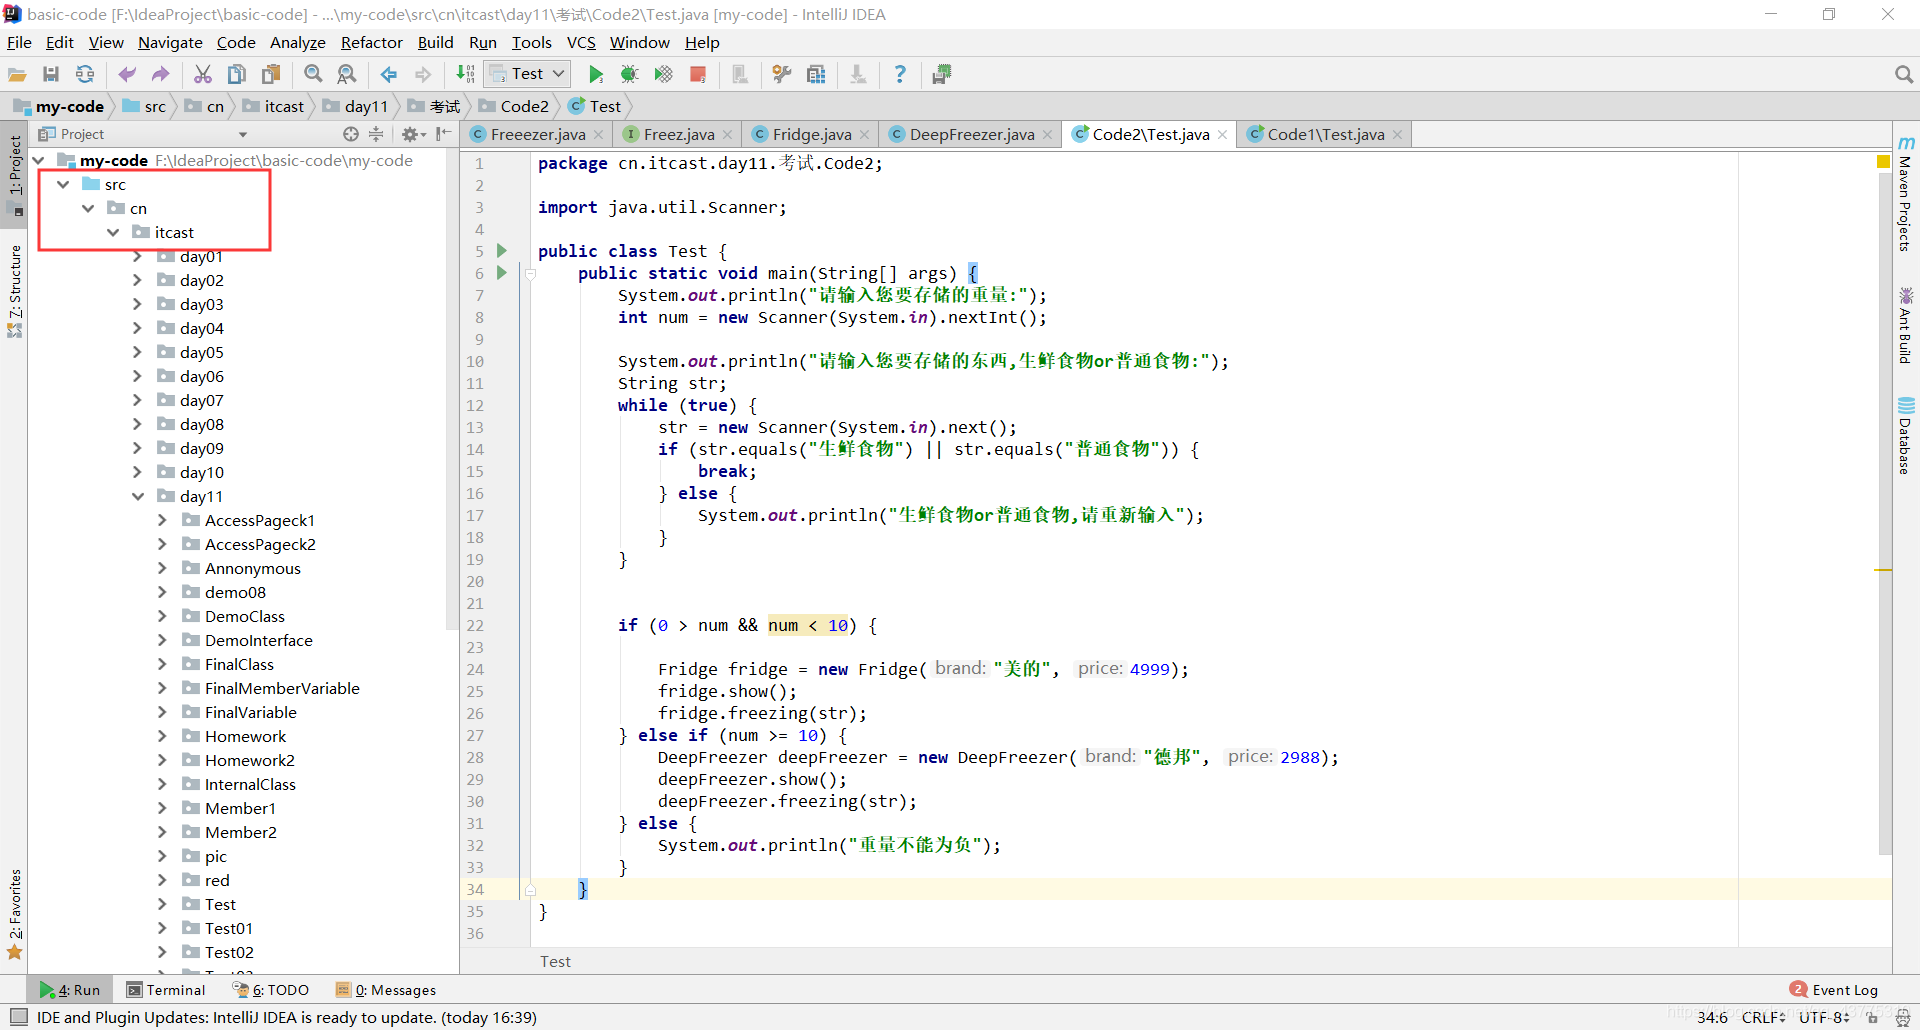Open Settings using the wrench icon
The width and height of the screenshot is (1920, 1030).
[x=782, y=74]
